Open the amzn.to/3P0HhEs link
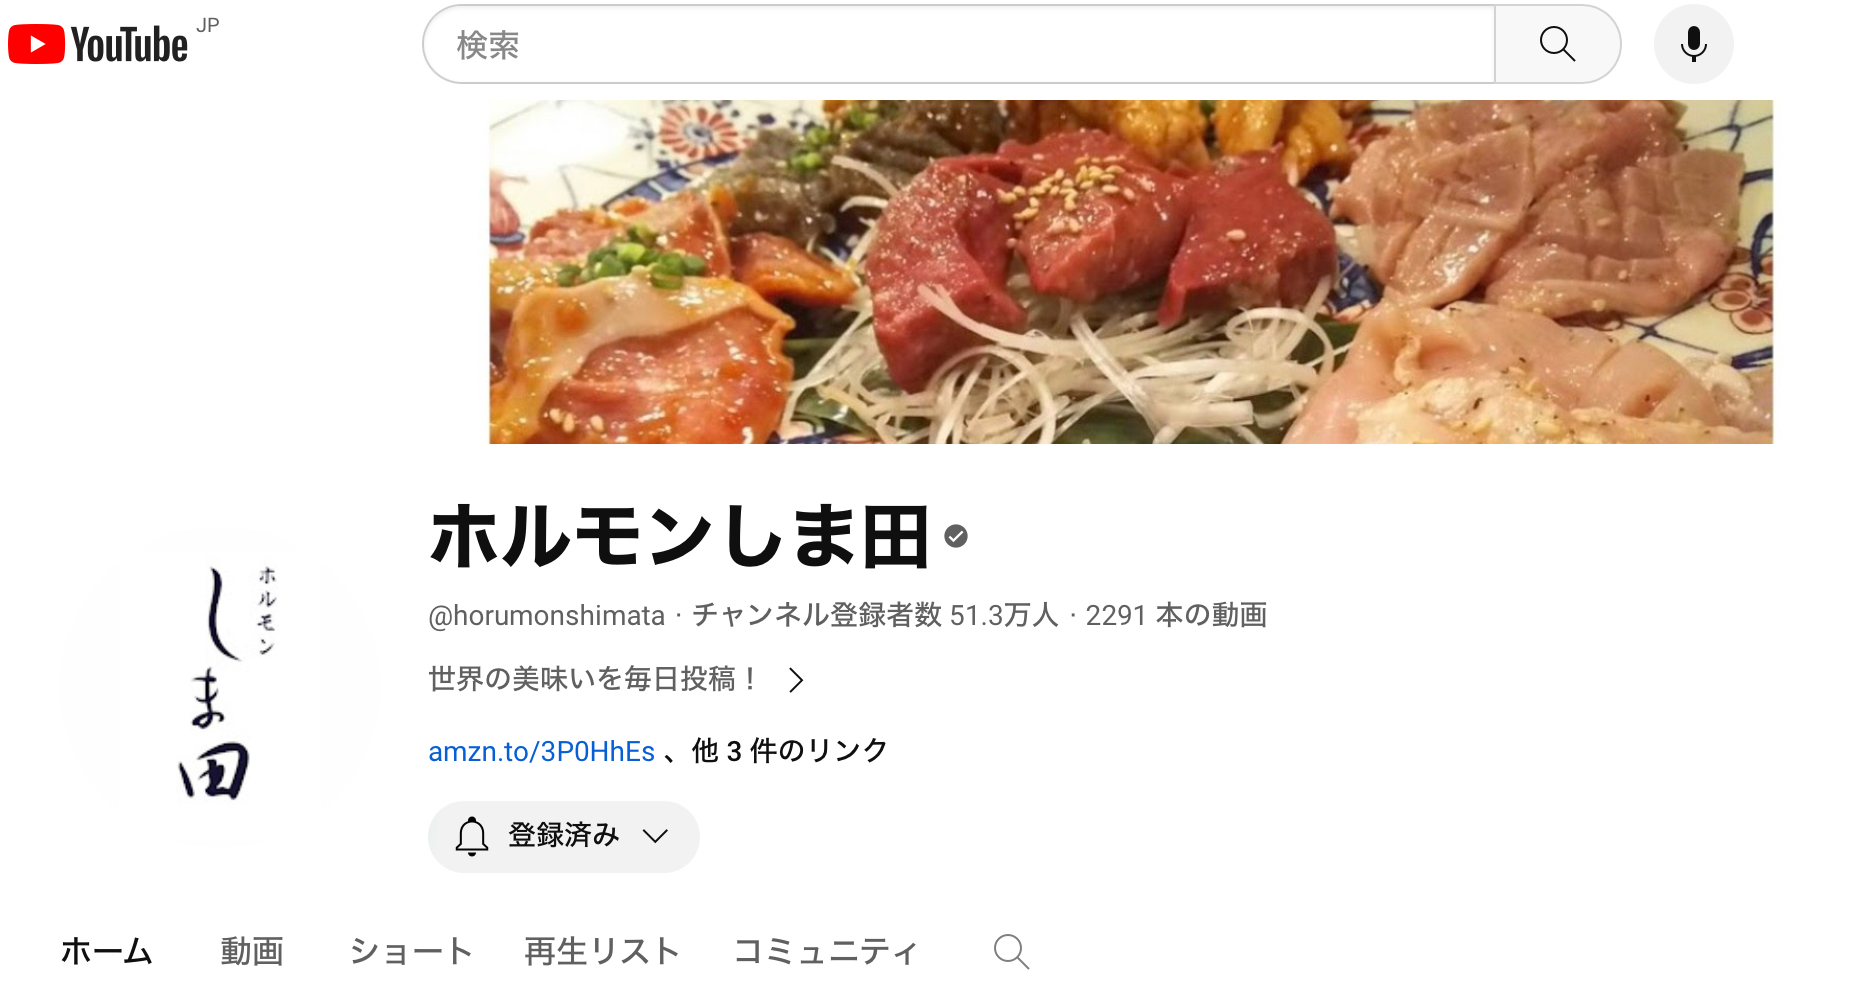Screen dimensions: 1873x992 point(541,751)
